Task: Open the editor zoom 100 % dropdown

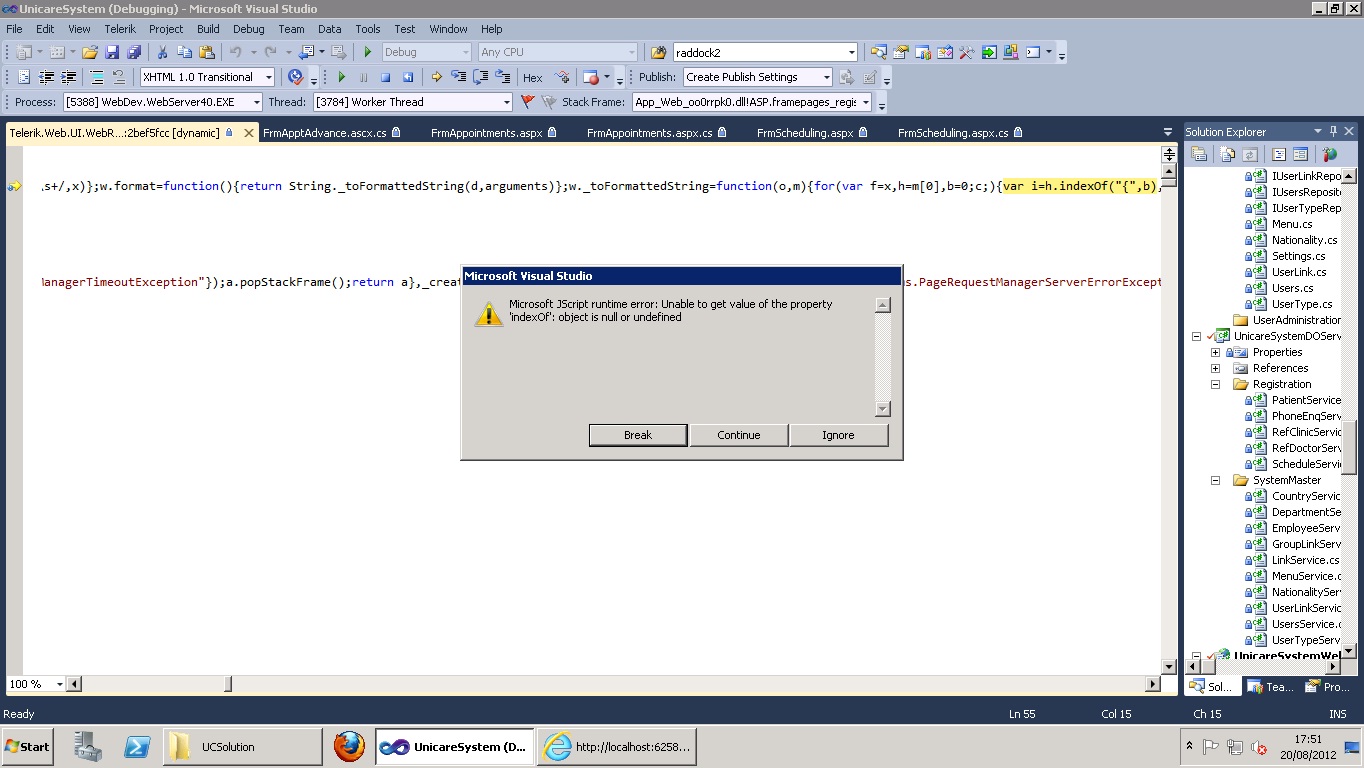Action: click(59, 684)
